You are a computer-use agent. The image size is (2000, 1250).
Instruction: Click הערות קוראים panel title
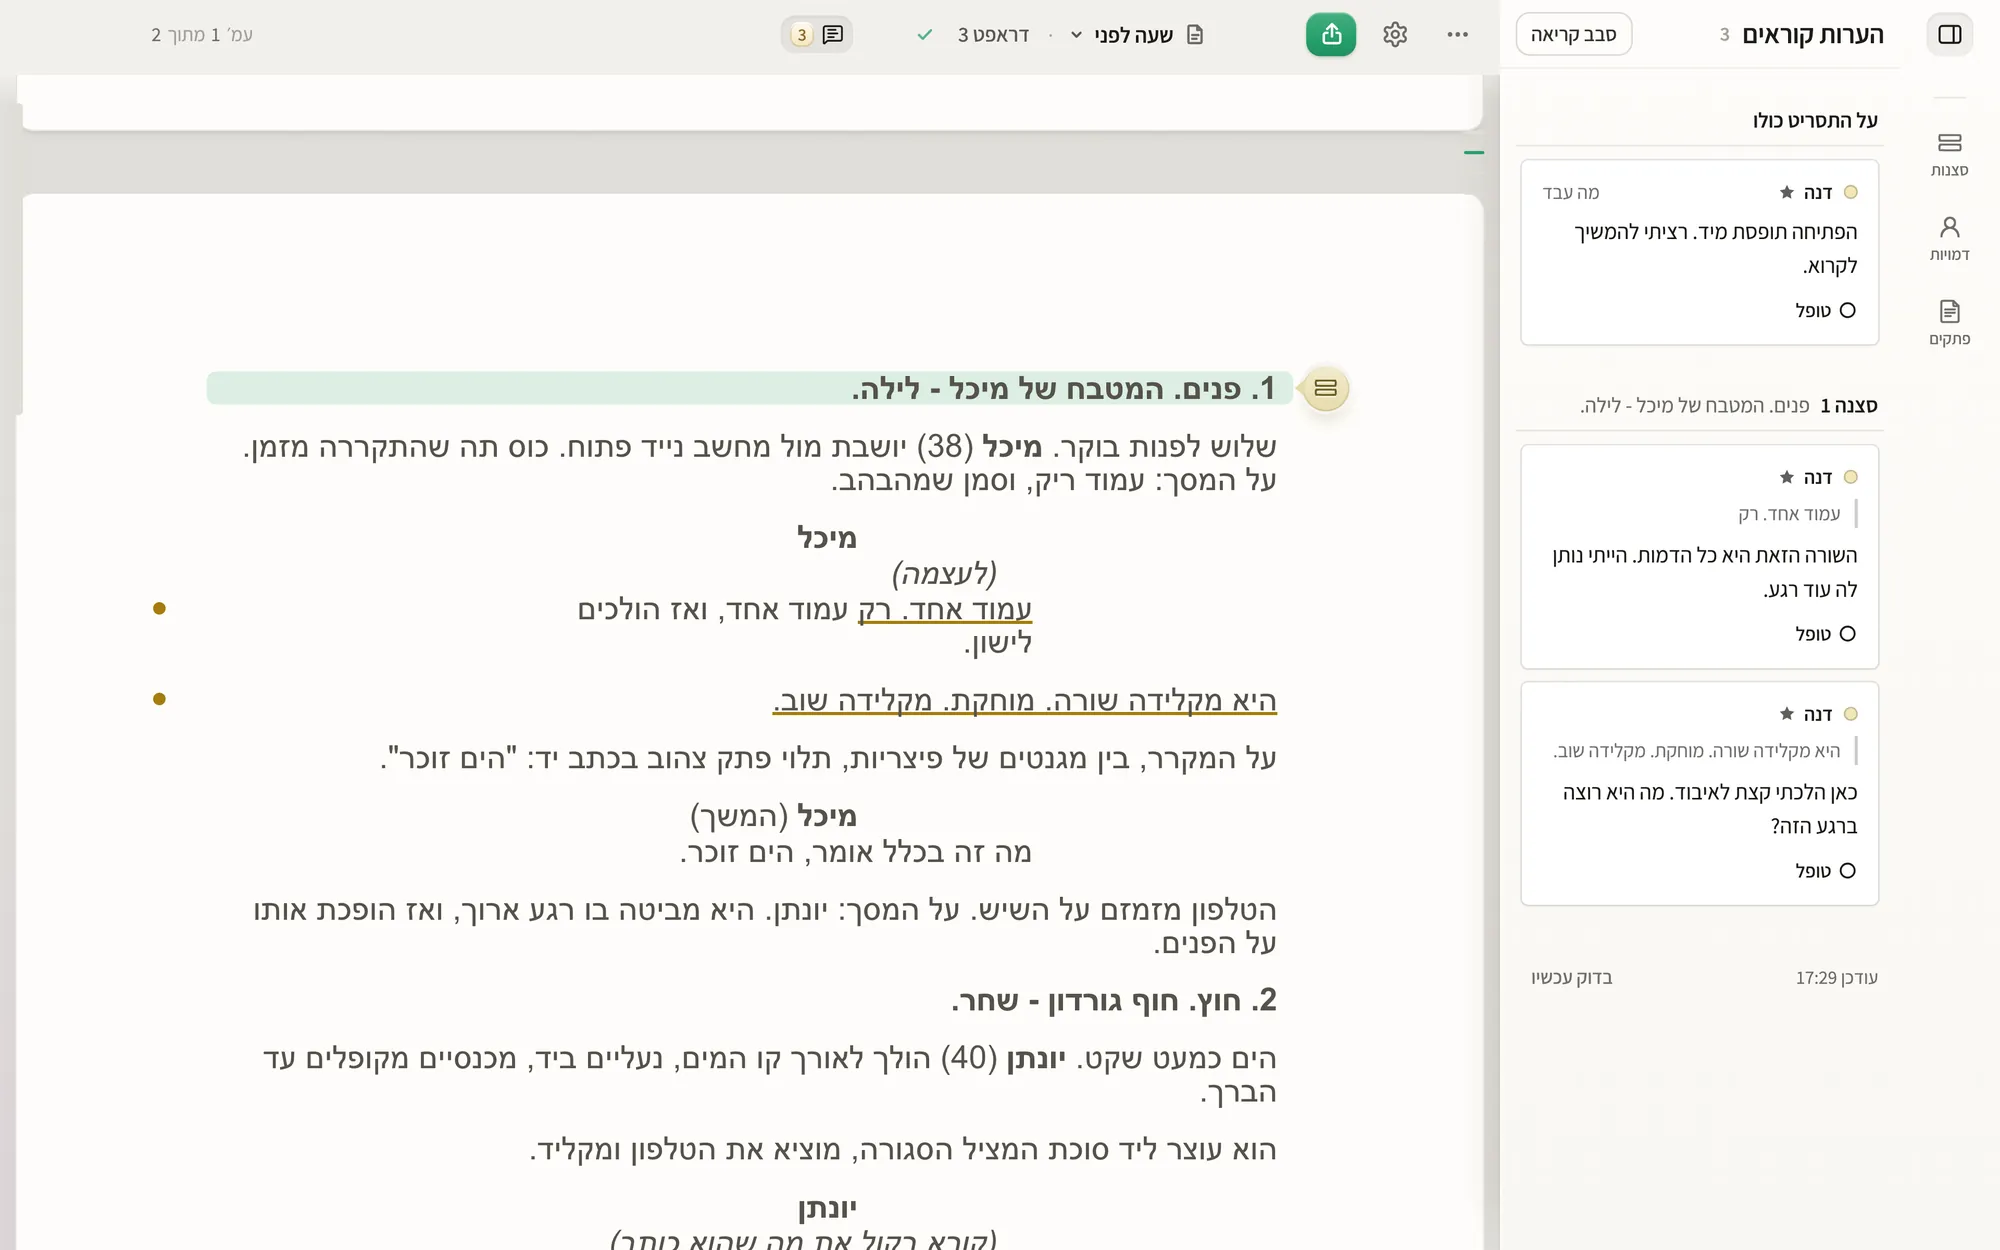(x=1812, y=35)
